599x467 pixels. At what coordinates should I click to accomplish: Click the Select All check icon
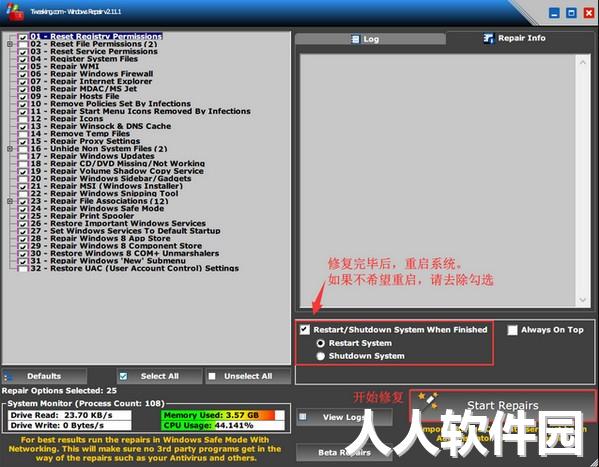click(x=123, y=376)
